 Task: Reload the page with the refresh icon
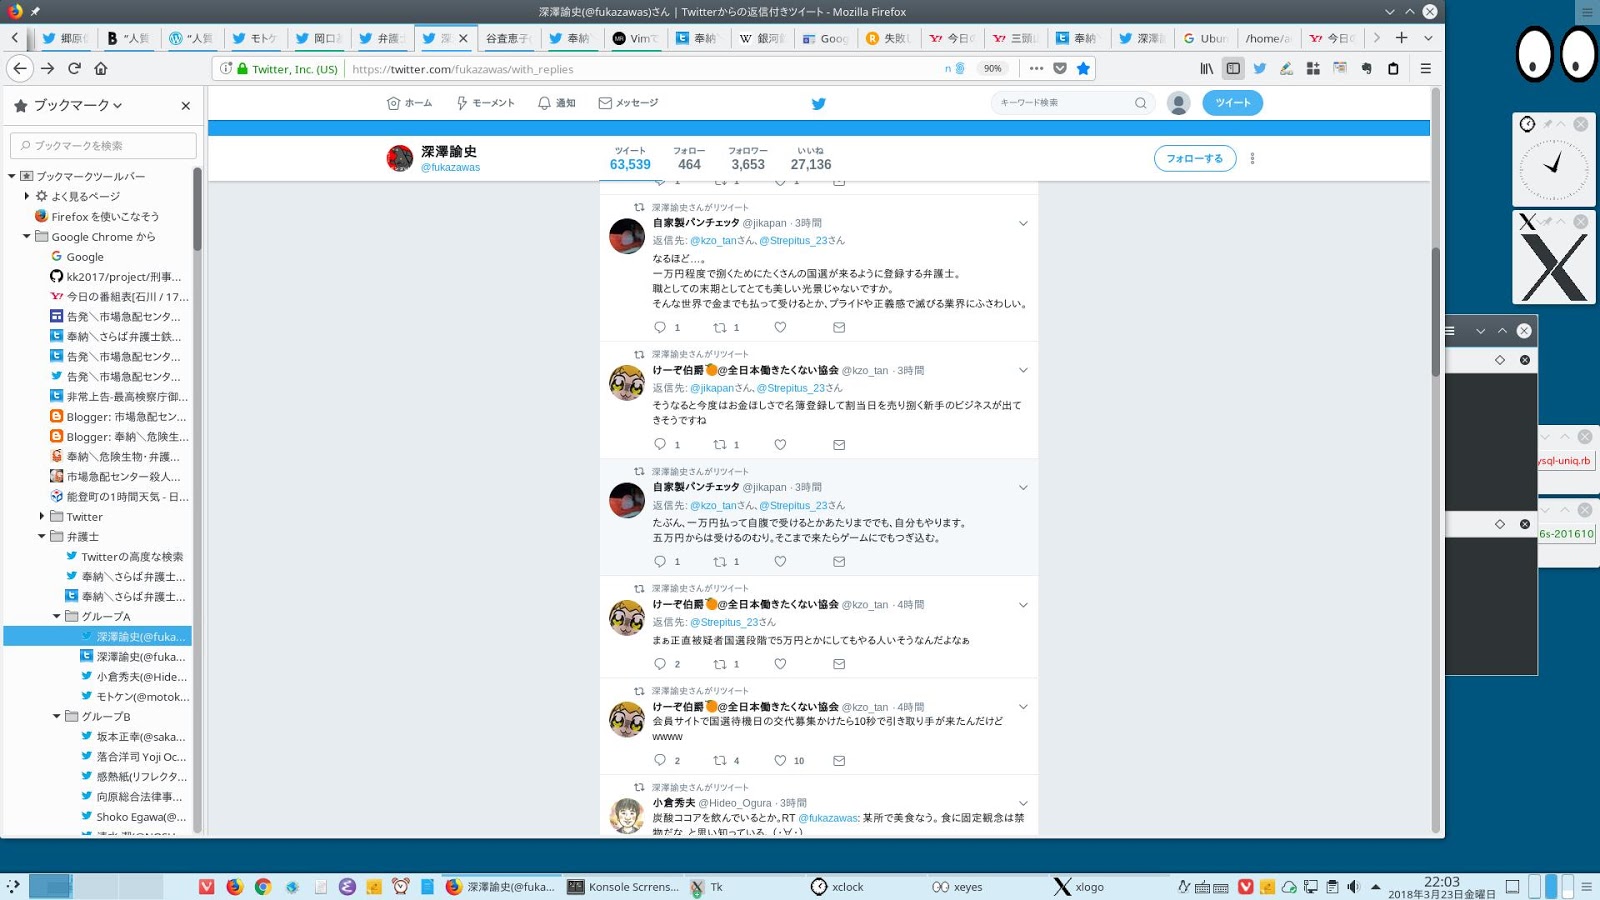pyautogui.click(x=74, y=68)
